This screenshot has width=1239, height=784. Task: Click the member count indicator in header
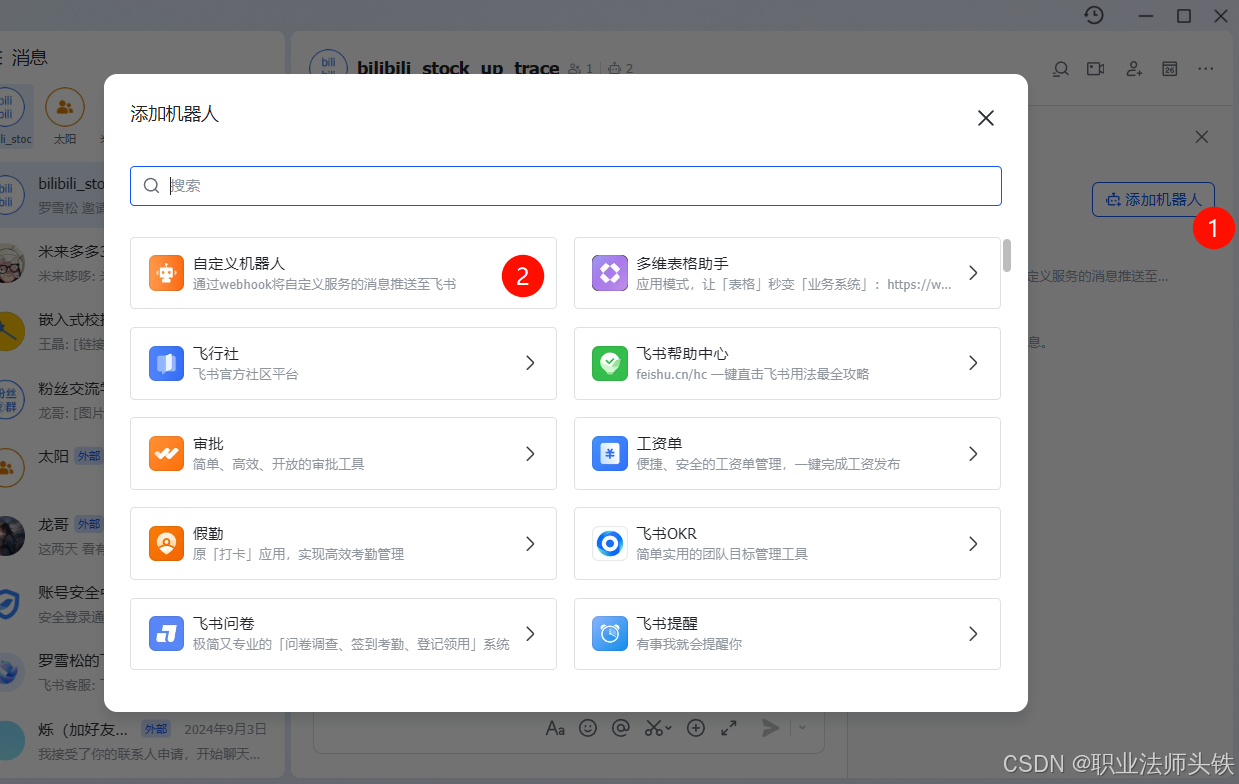[x=581, y=69]
